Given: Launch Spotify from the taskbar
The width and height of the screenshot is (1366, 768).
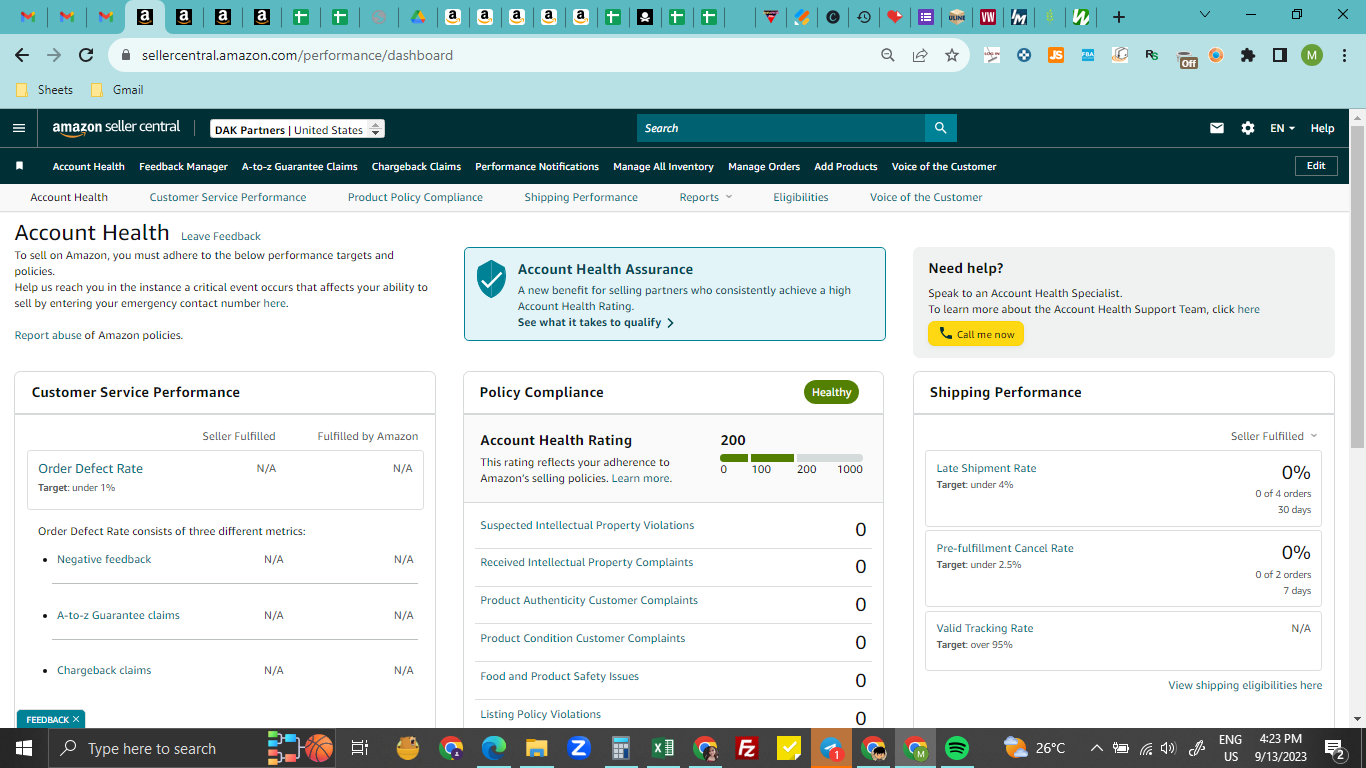Looking at the screenshot, I should click(x=957, y=748).
